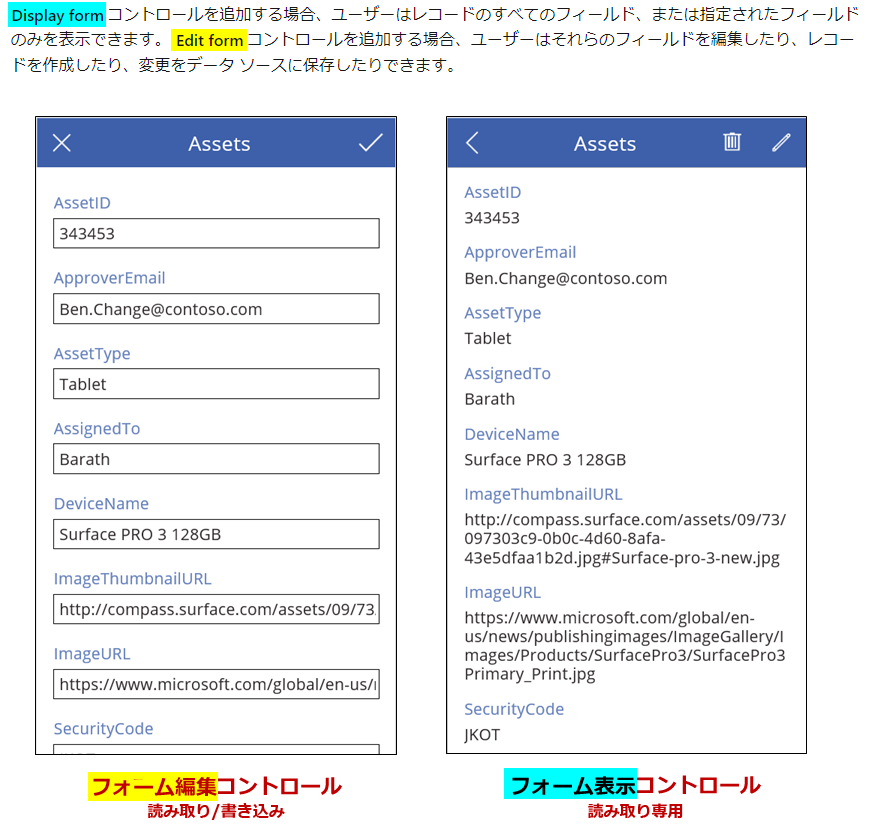Select the SecurityCode input field
The width and height of the screenshot is (870, 826).
(x=216, y=748)
